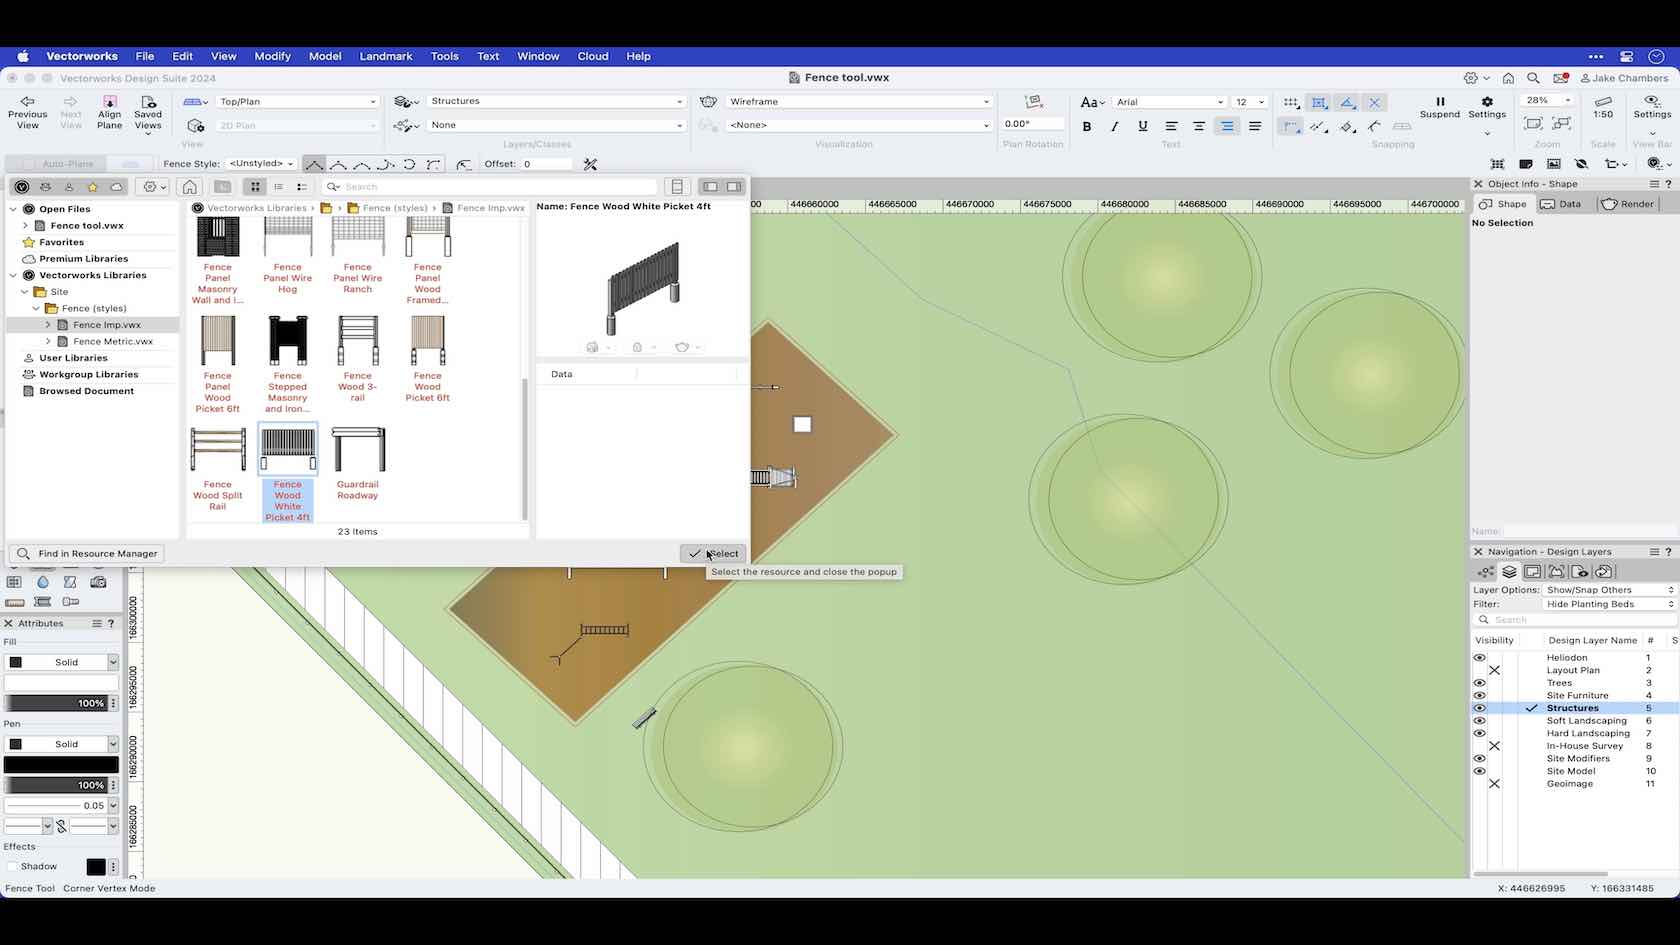Screen dimensions: 1680x945
Task: Click the Previous View arrow icon
Action: [x=27, y=101]
